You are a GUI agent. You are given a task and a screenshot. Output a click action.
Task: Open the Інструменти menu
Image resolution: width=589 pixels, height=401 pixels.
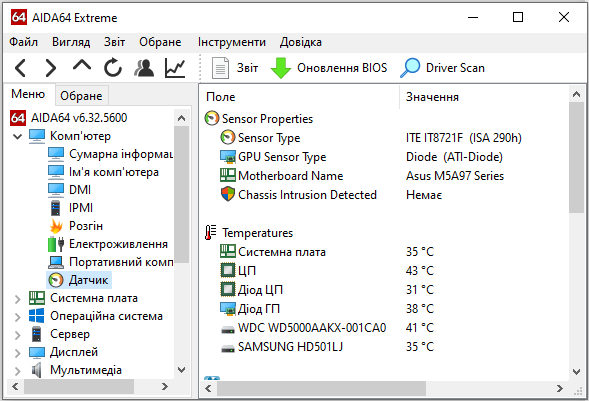point(232,42)
